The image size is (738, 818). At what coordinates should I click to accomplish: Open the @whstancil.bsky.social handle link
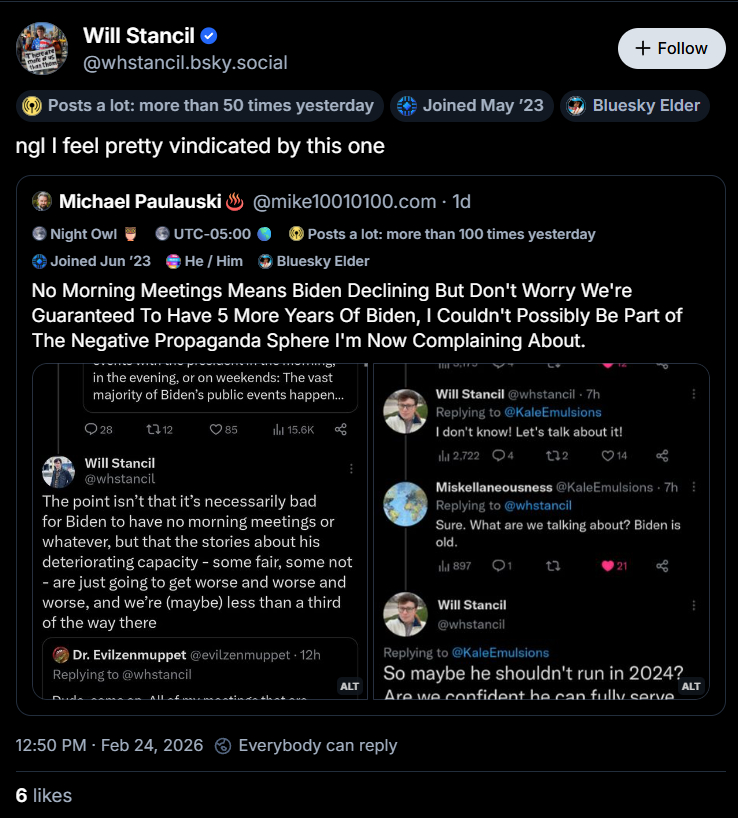[x=185, y=62]
